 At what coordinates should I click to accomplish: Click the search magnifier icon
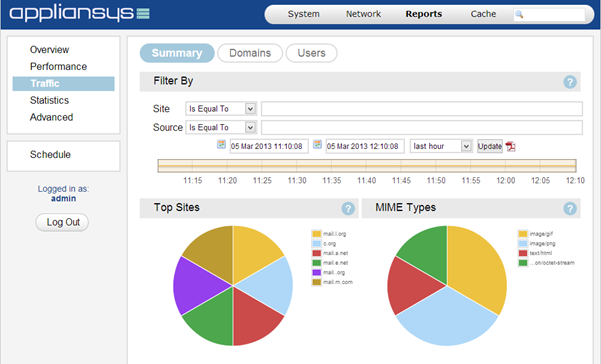coord(519,14)
